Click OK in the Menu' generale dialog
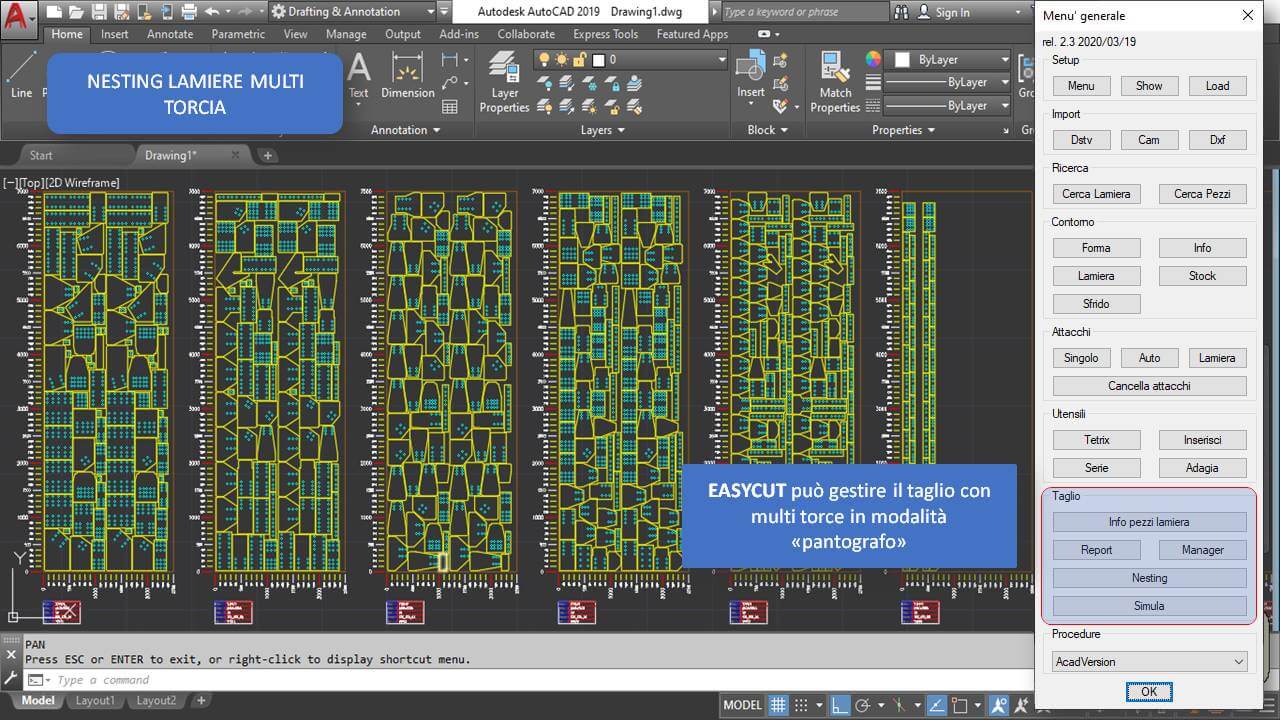 click(x=1149, y=692)
